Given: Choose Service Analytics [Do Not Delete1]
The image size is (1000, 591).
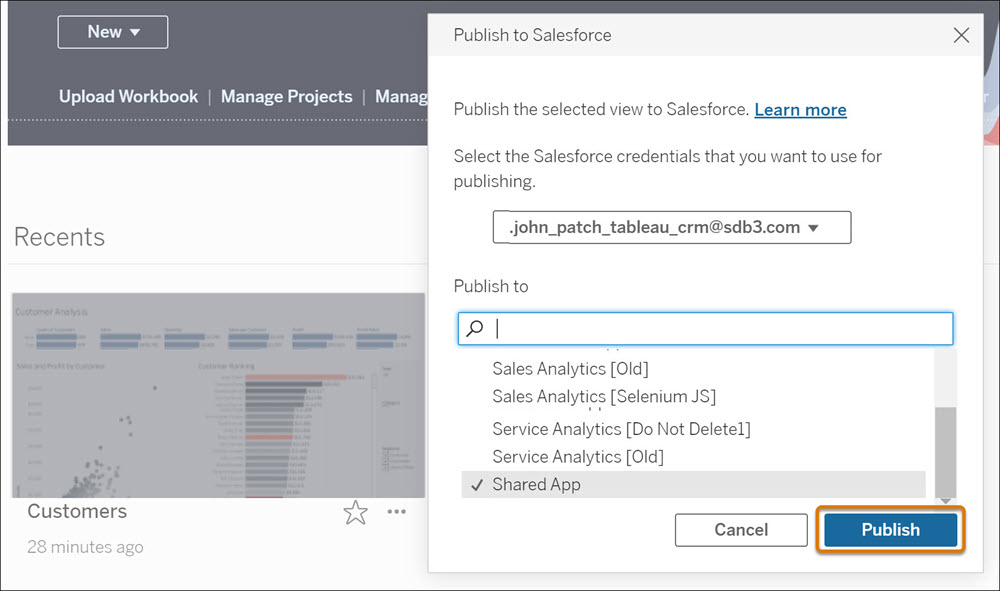Looking at the screenshot, I should pos(621,429).
